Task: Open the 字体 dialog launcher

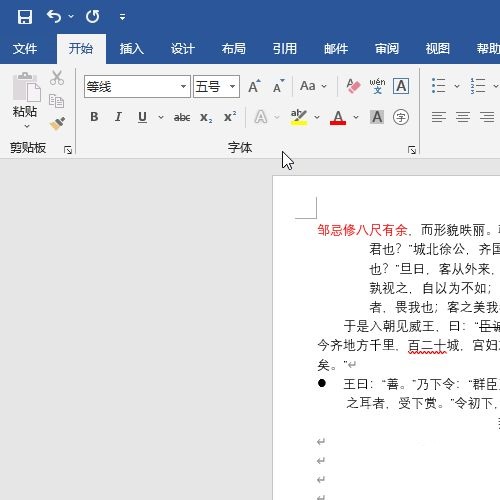Action: pos(412,150)
